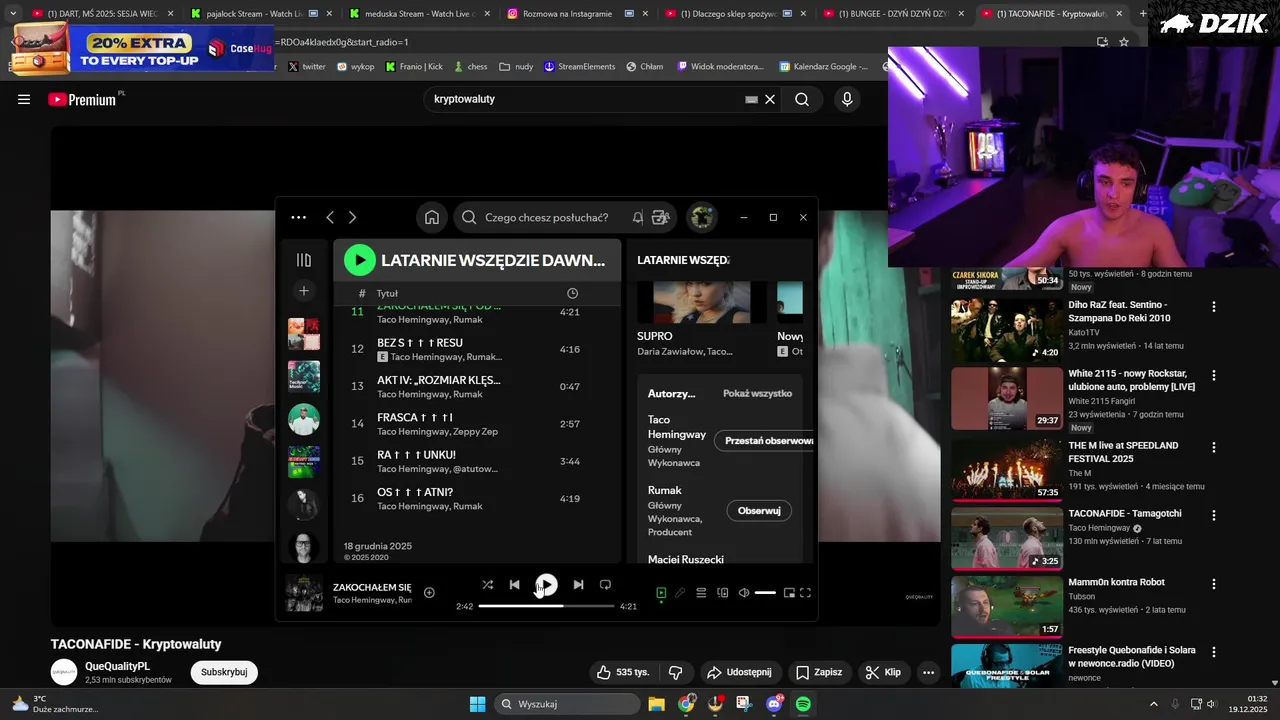1280x720 pixels.
Task: Go back in Spotify navigation
Action: click(x=330, y=217)
